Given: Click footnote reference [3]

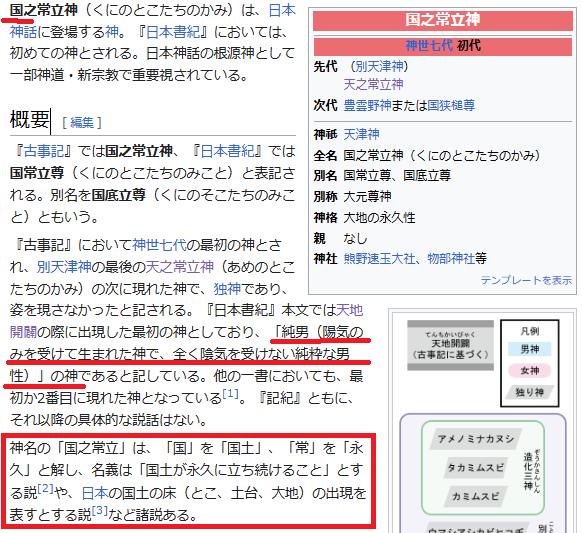Looking at the screenshot, I should point(100,511).
